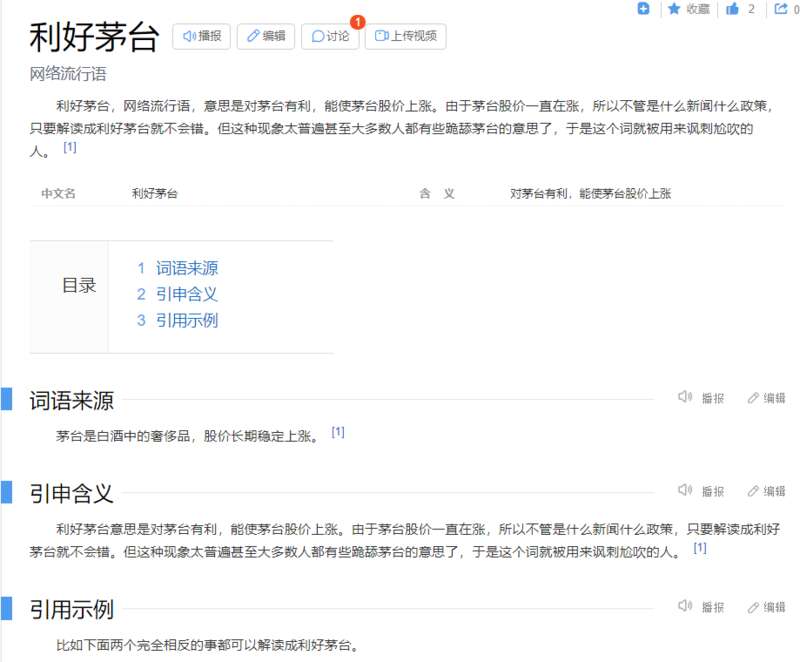Viewport: 800px width, 662px height.
Task: Click the 目录 label
Action: tap(79, 286)
